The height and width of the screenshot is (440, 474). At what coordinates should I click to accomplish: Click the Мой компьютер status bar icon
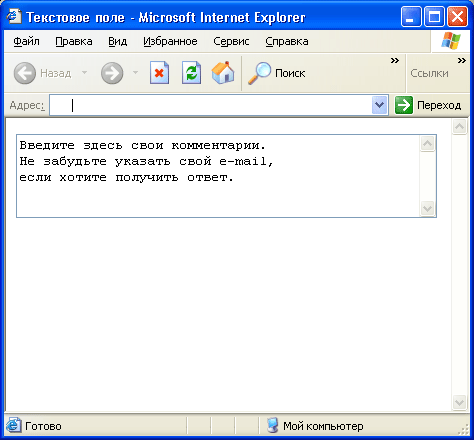pos(272,426)
